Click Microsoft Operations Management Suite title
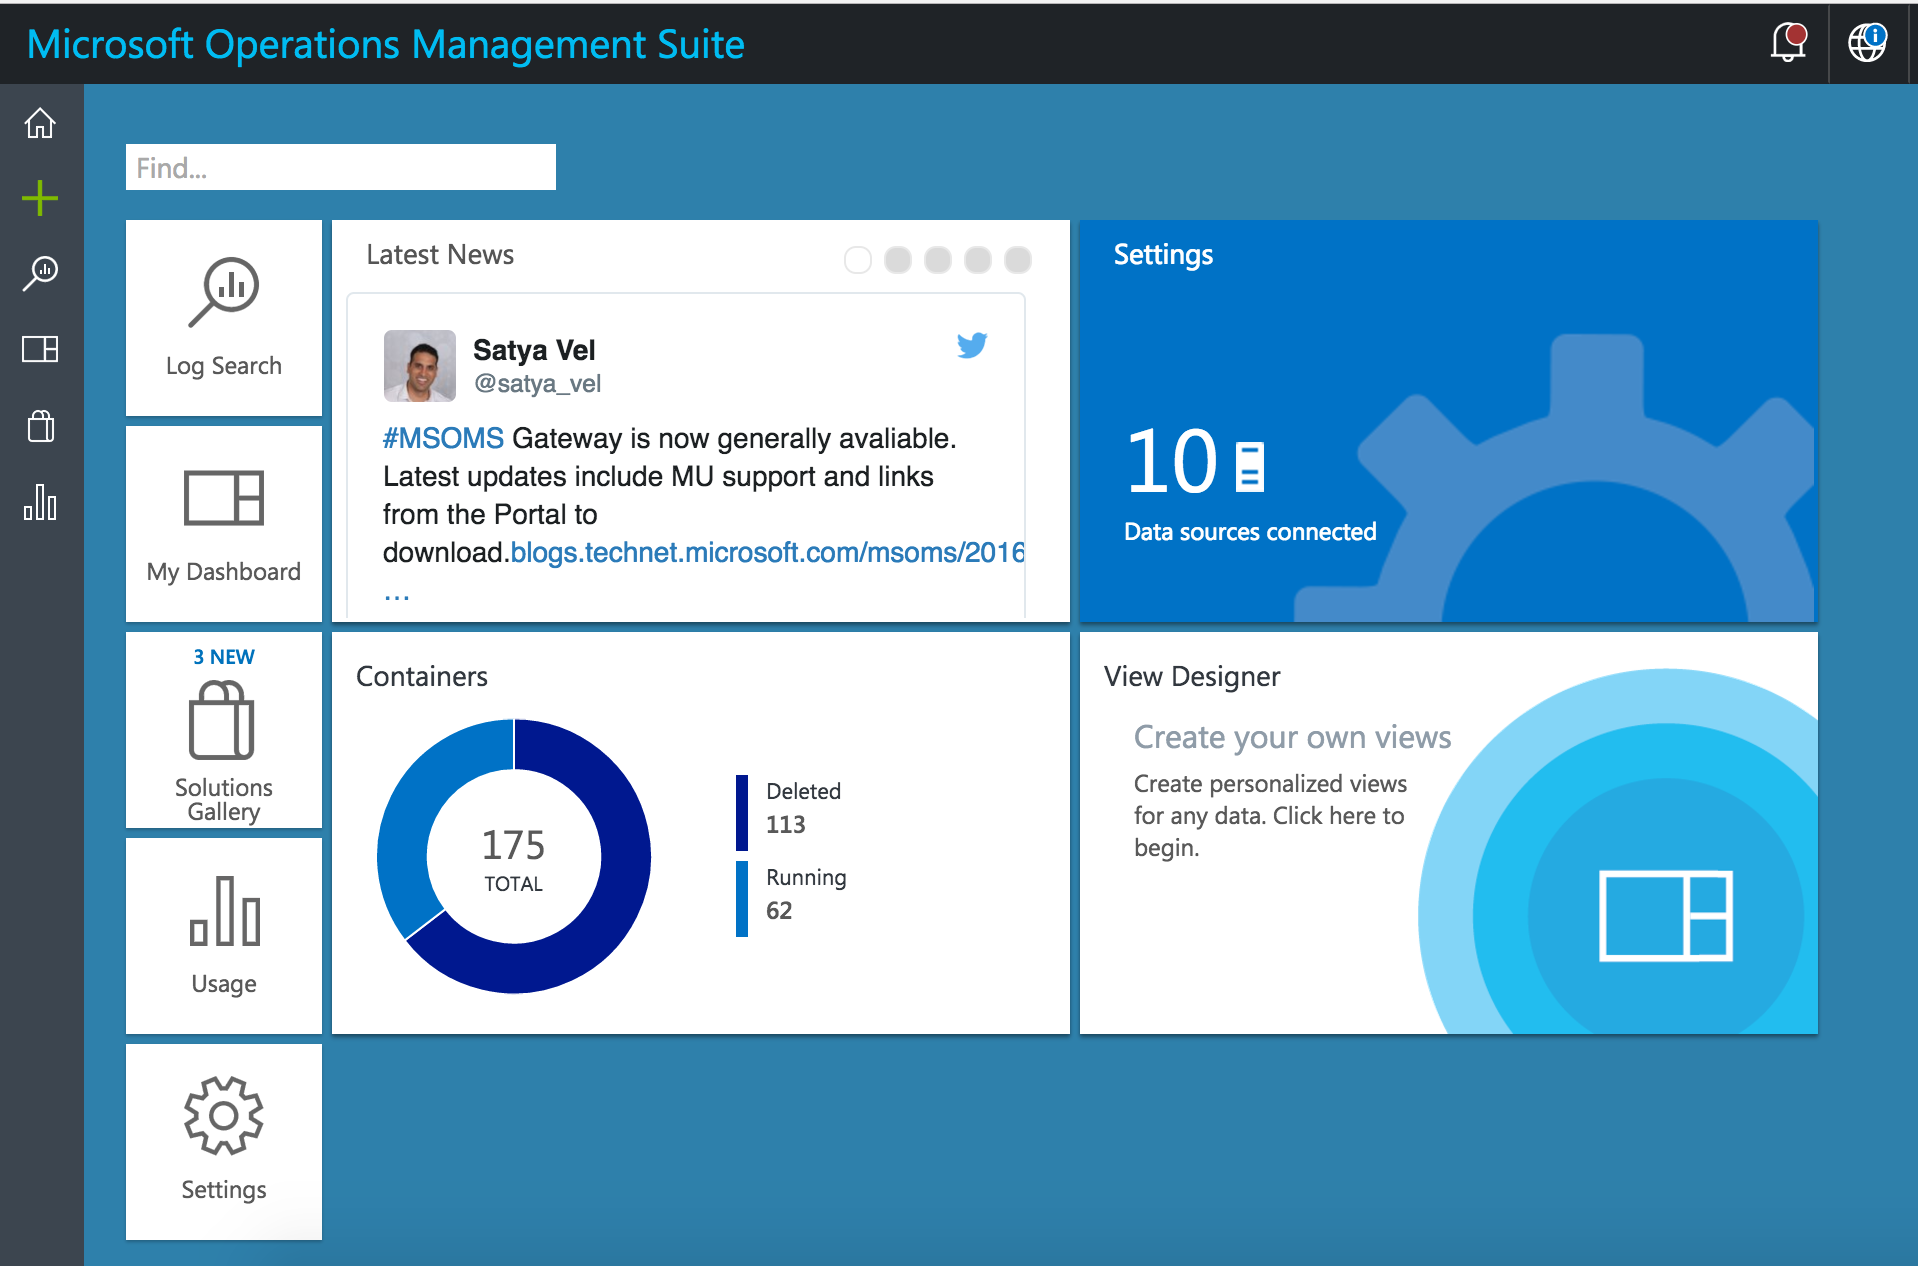The width and height of the screenshot is (1918, 1266). (x=385, y=44)
